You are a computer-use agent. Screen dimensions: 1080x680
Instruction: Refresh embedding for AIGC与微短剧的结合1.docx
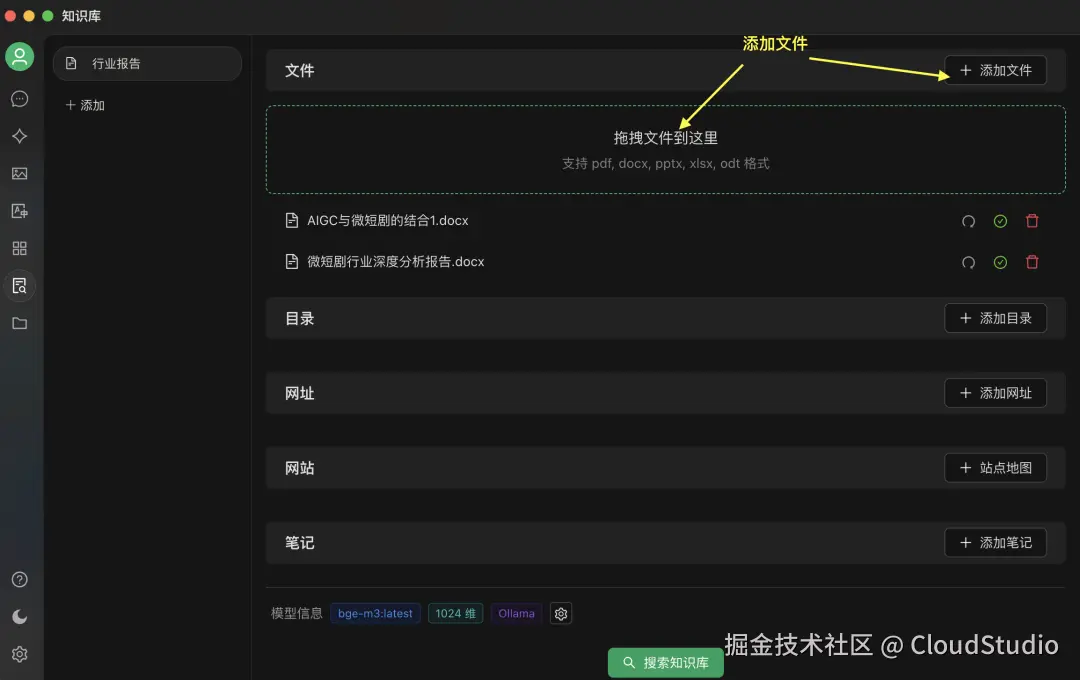pyautogui.click(x=968, y=221)
